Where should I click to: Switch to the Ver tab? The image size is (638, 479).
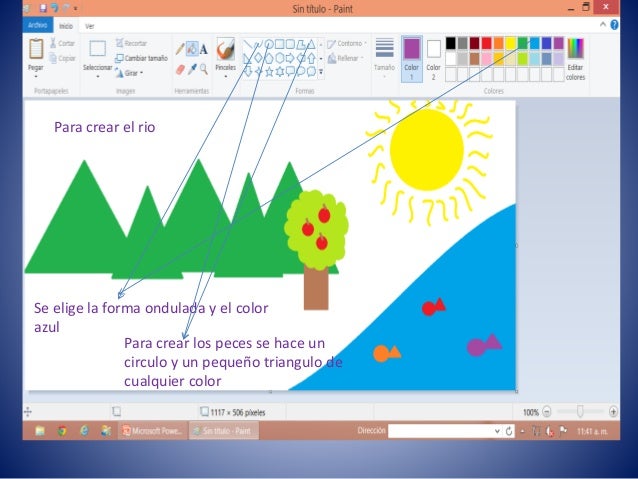coord(90,26)
